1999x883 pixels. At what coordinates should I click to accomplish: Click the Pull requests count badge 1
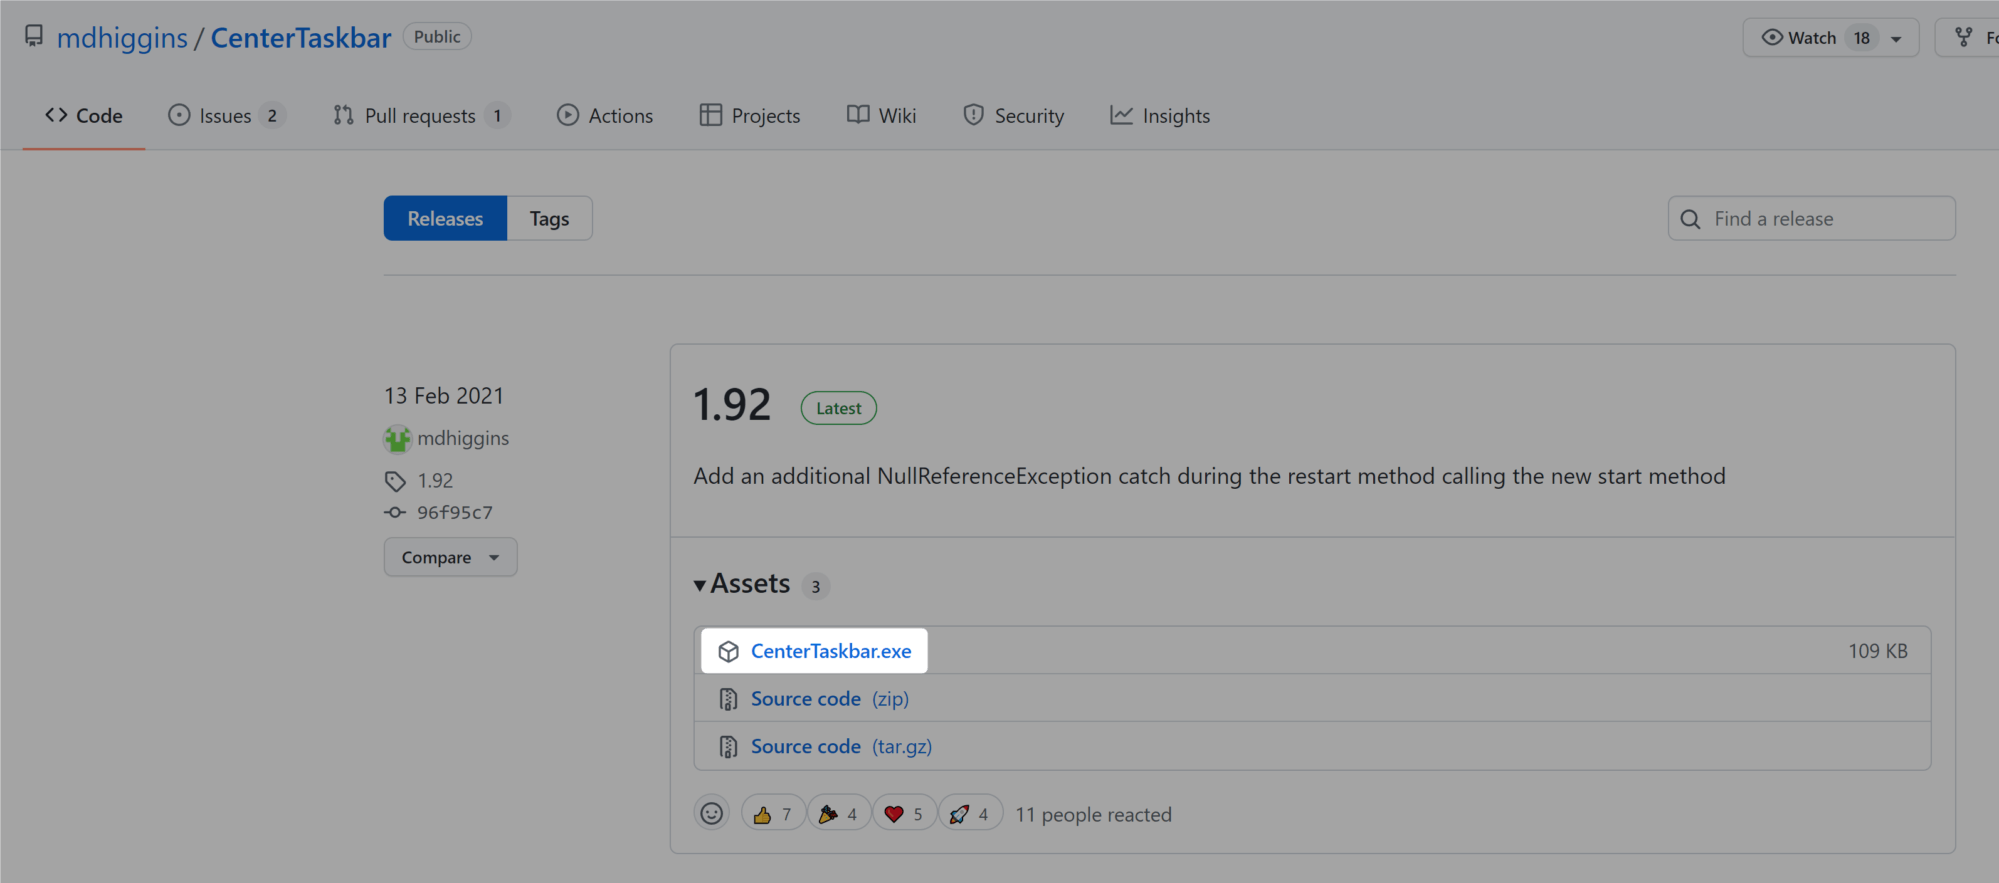point(497,116)
